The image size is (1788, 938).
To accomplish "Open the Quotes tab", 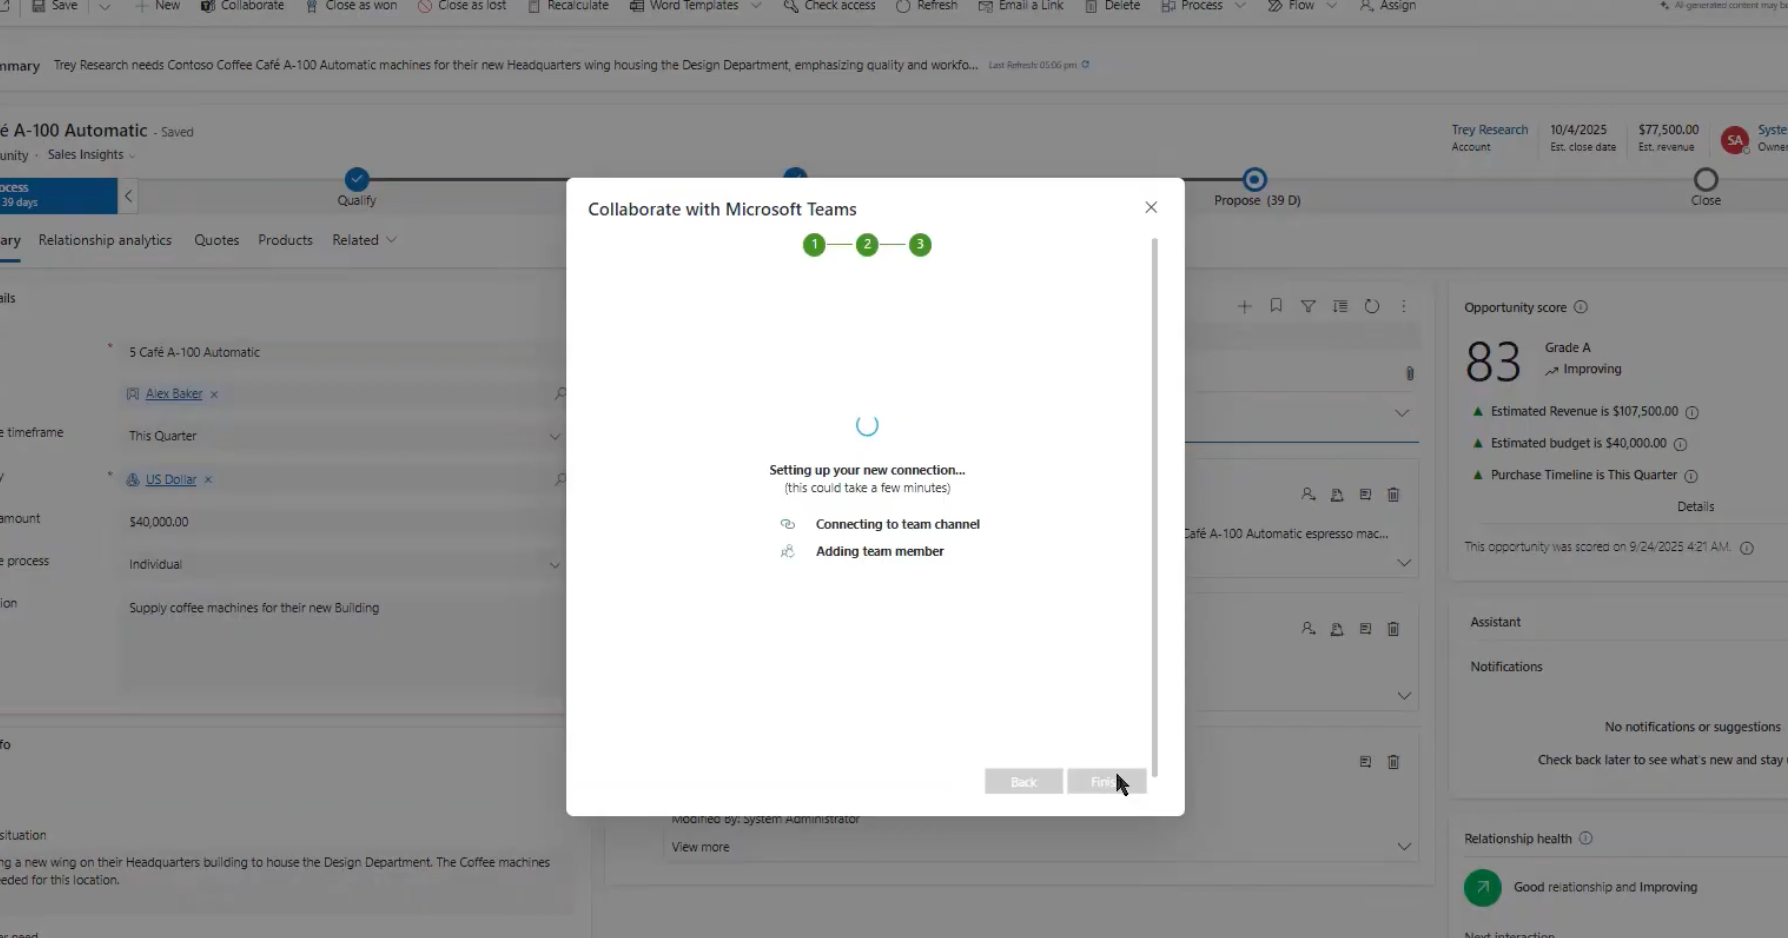I will coord(217,240).
